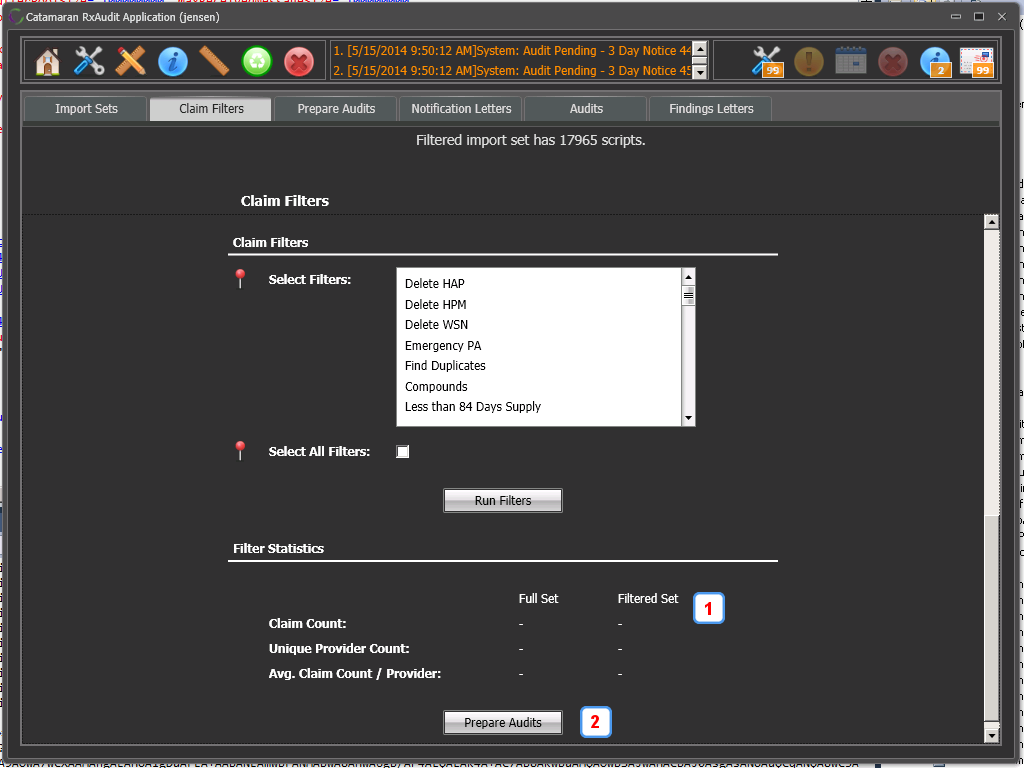Click the dimmed red X icon in right toolbar
Viewport: 1024px width, 768px height.
point(893,62)
